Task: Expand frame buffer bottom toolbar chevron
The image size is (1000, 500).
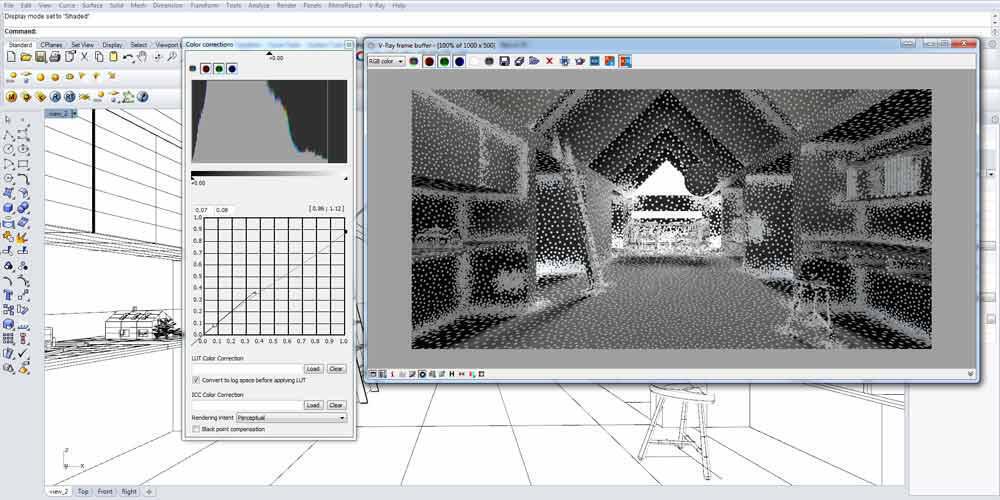Action: tap(970, 374)
